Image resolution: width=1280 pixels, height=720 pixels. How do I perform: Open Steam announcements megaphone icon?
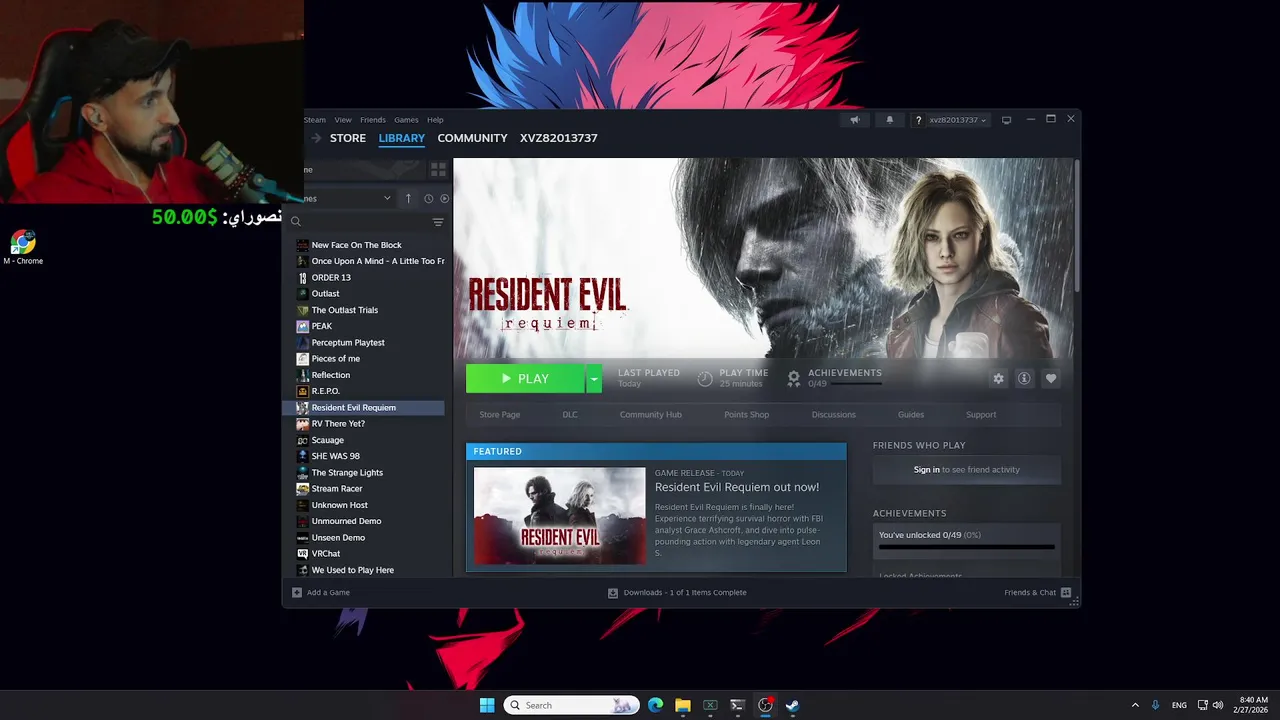855,120
